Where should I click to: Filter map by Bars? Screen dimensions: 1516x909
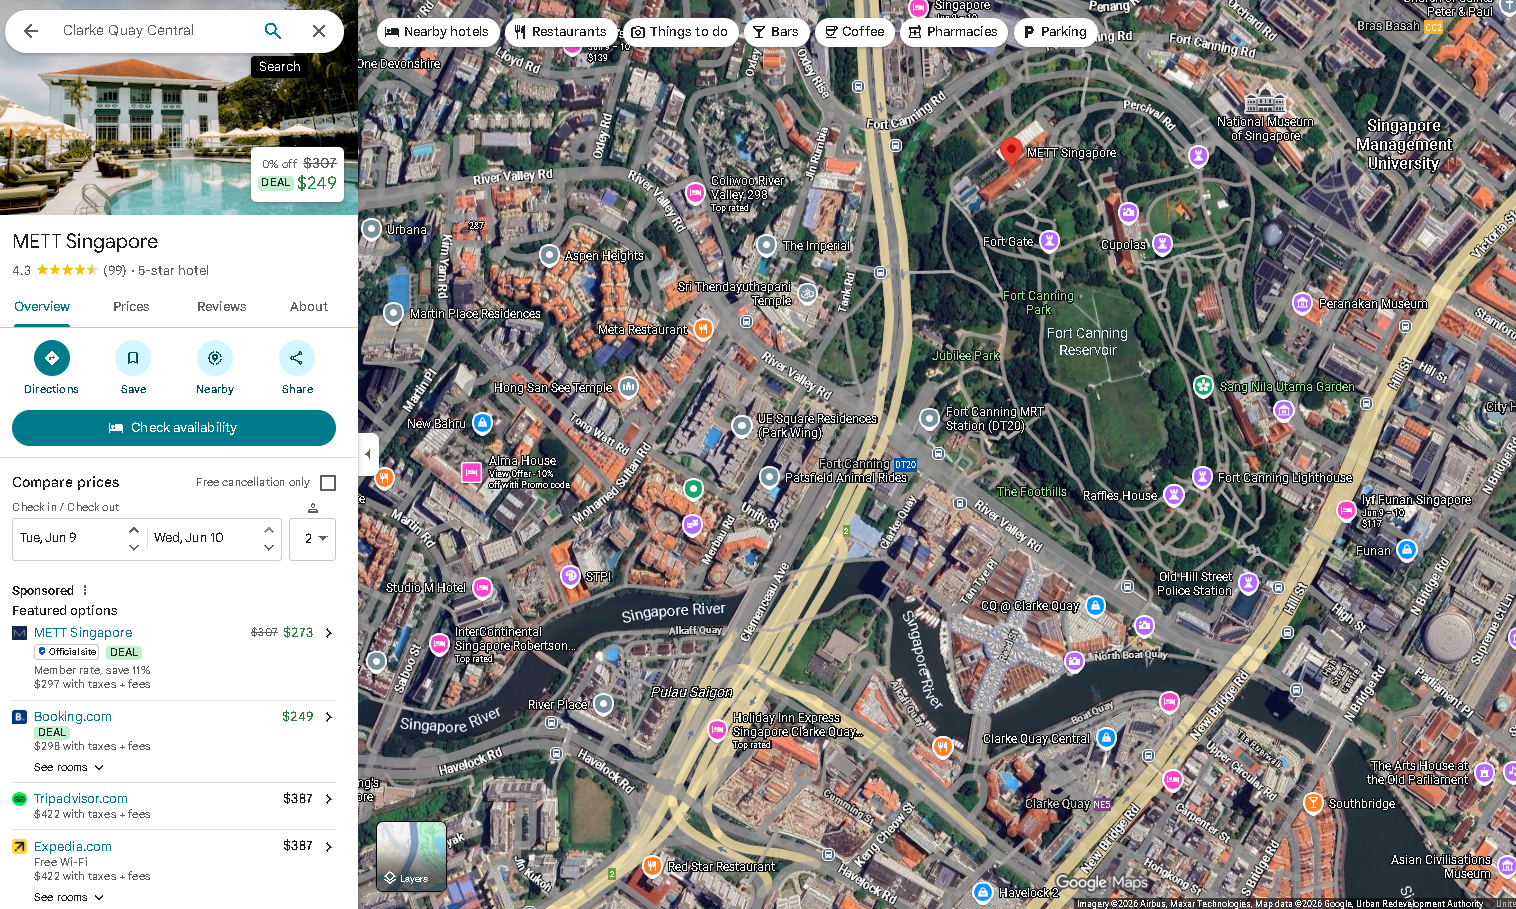(776, 32)
